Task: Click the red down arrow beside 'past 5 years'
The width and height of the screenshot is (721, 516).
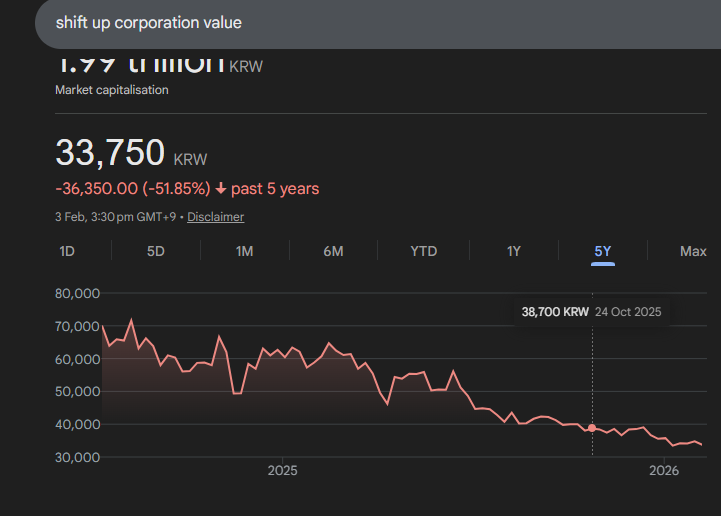Action: (221, 189)
